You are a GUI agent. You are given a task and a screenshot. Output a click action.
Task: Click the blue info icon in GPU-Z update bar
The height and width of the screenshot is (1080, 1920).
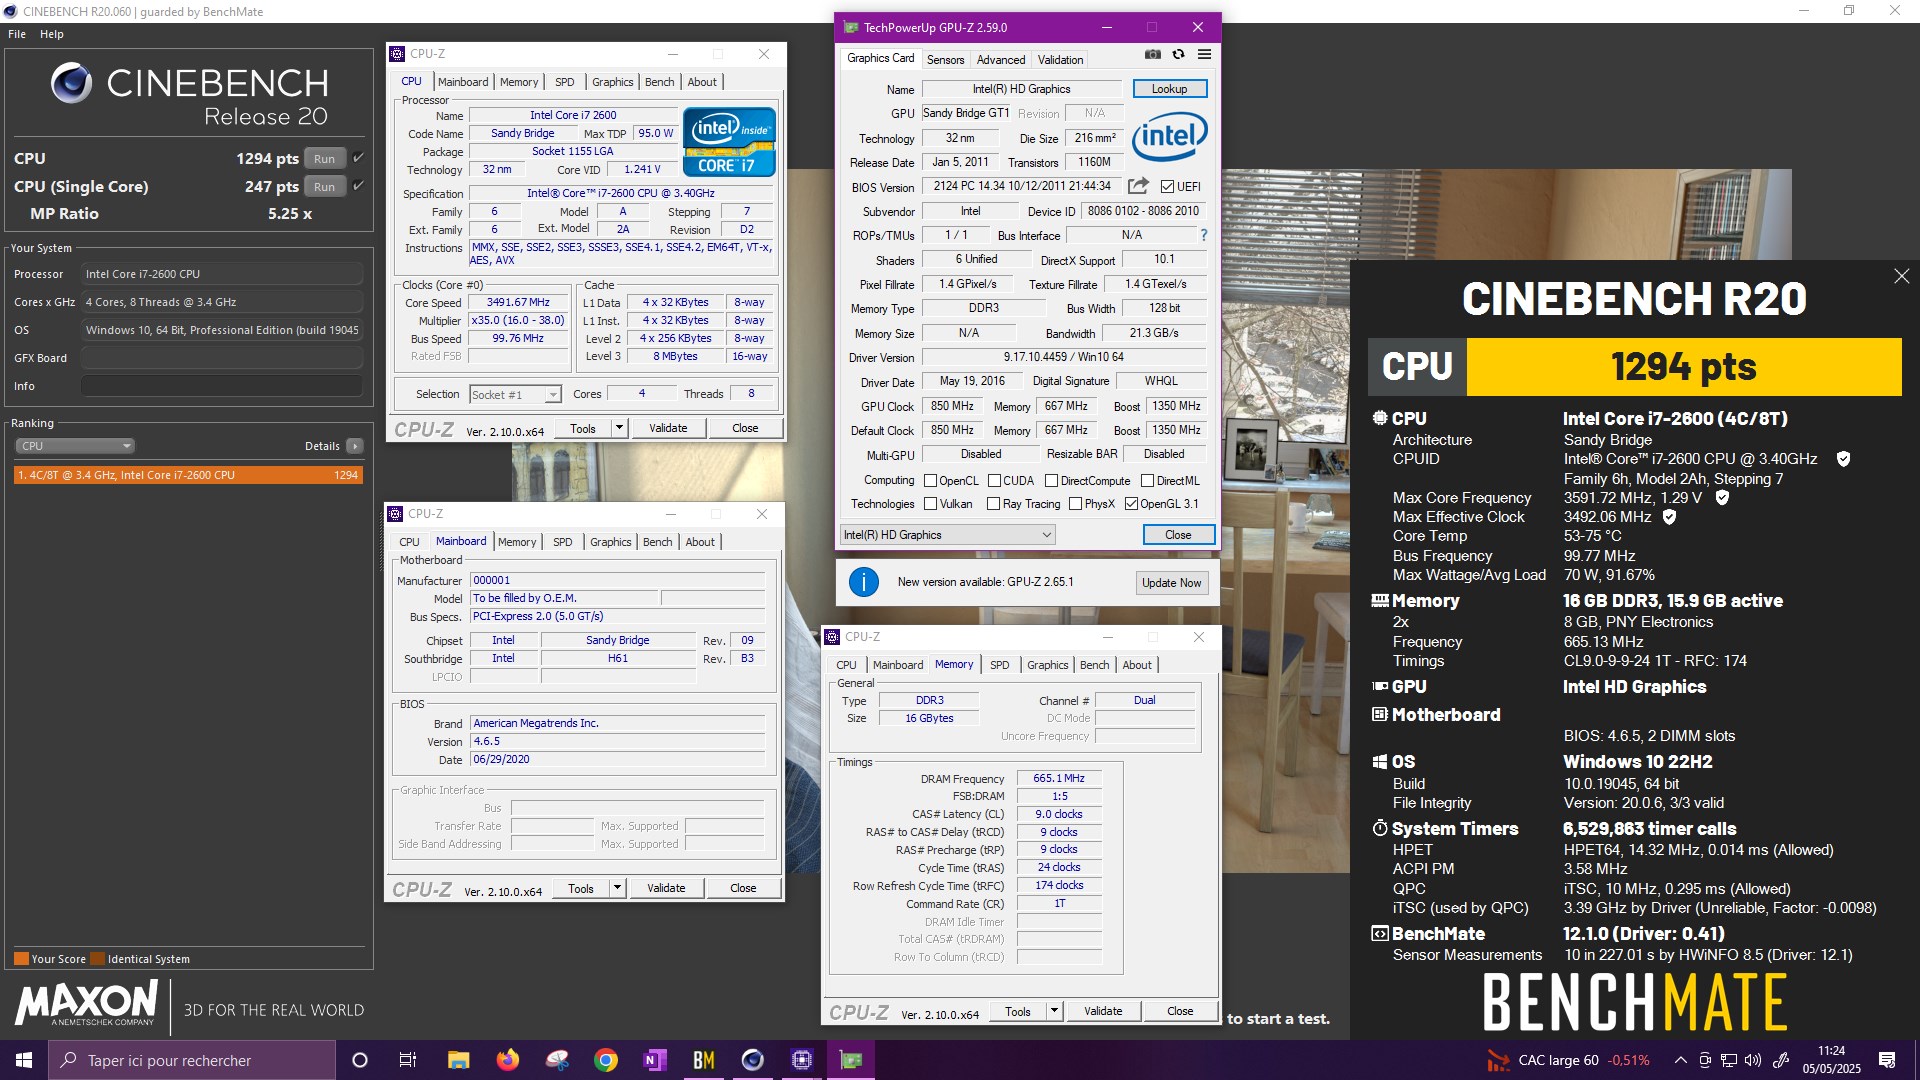coord(863,582)
